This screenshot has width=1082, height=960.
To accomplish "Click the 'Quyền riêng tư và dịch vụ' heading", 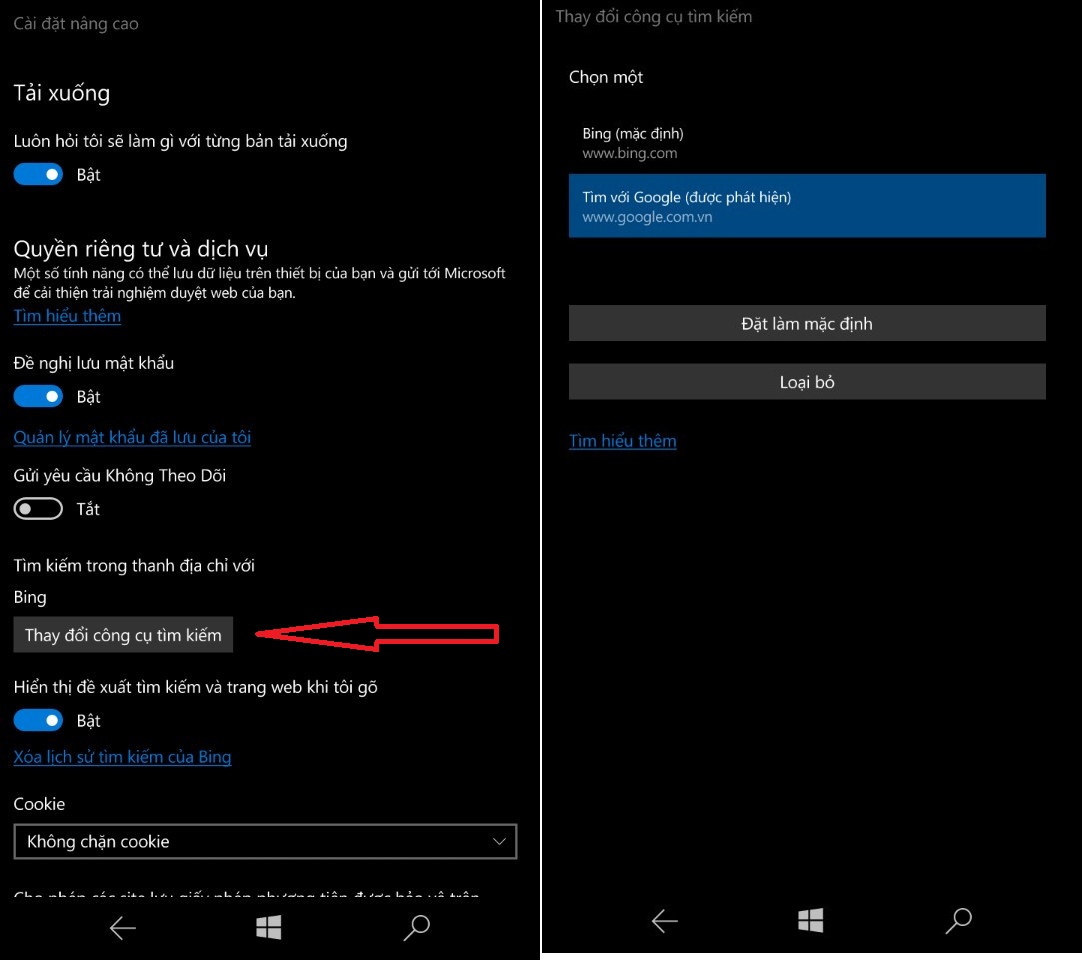I will (141, 248).
